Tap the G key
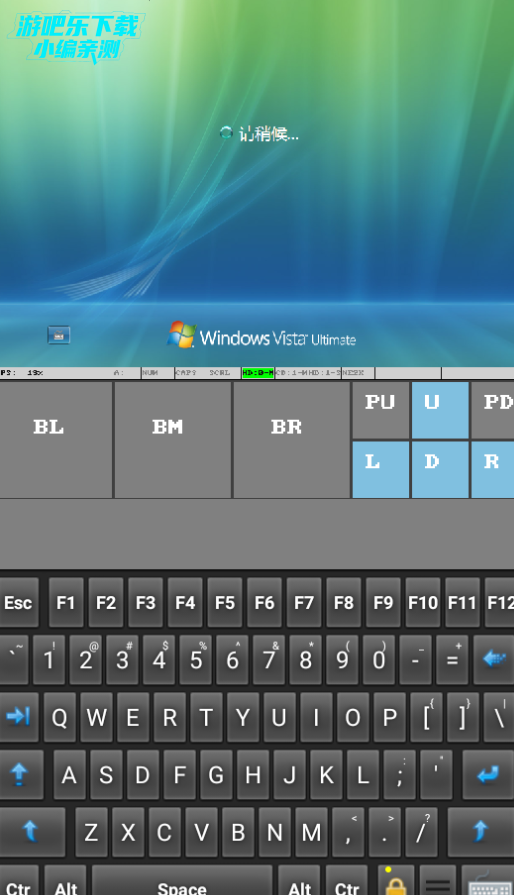The width and height of the screenshot is (514, 895). (216, 775)
